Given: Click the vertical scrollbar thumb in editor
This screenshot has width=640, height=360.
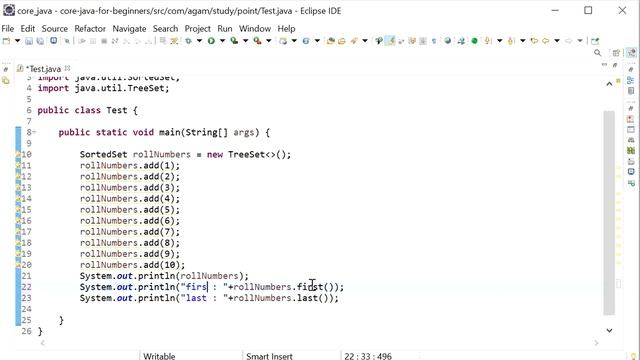Looking at the screenshot, I should coord(609,212).
